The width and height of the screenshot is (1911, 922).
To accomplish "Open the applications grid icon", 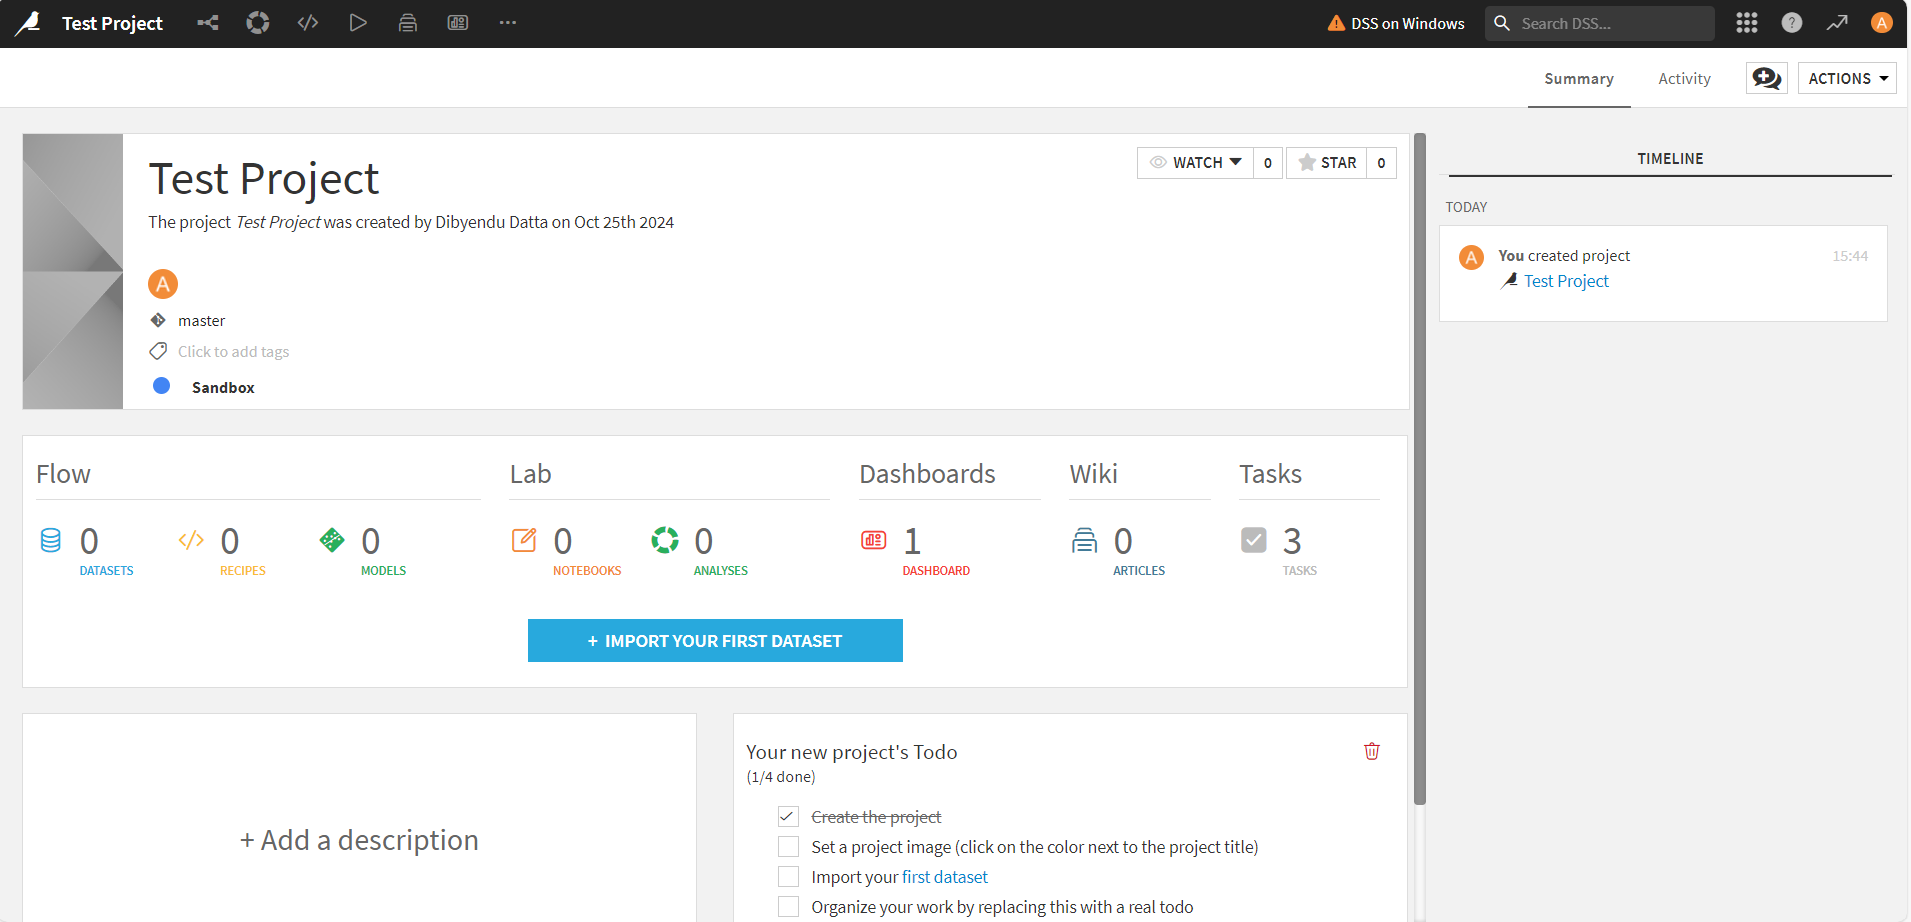I will [1746, 23].
